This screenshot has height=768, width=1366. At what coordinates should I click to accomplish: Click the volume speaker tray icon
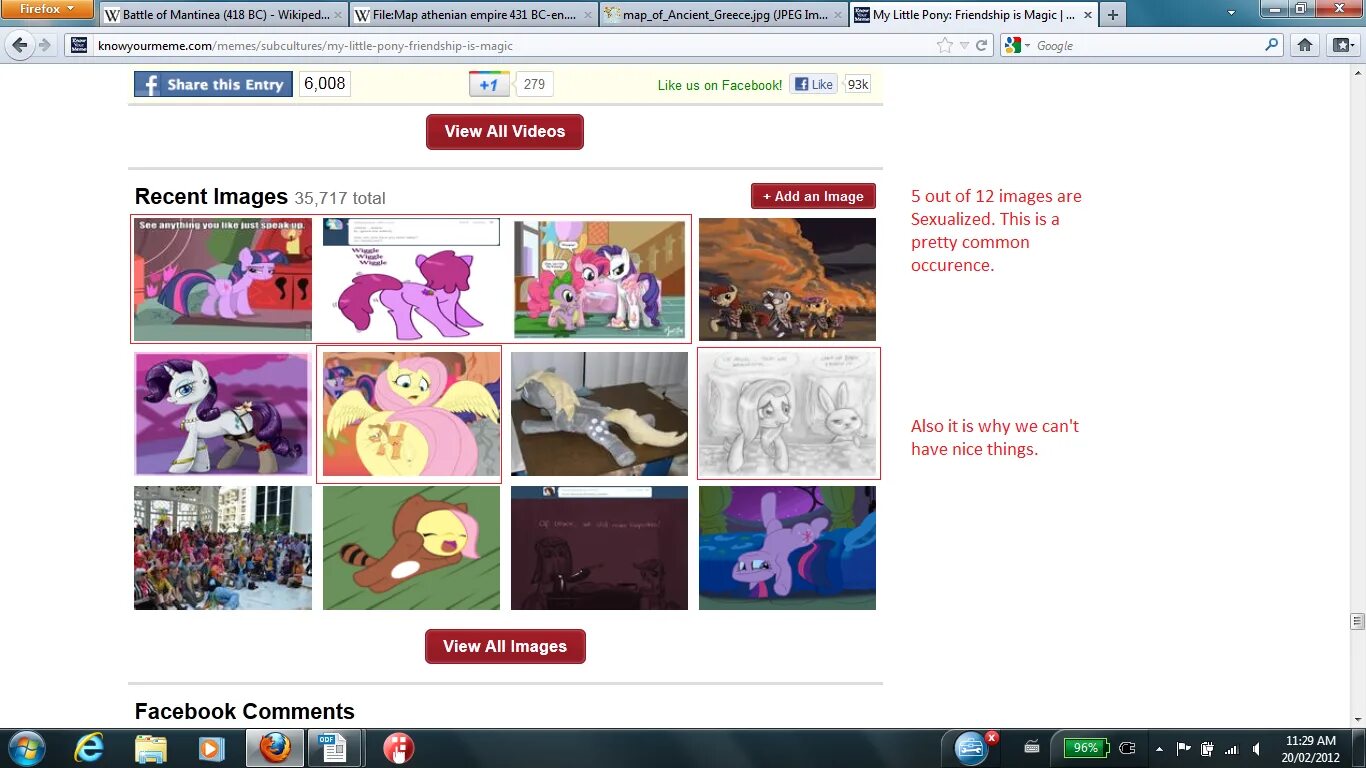1256,749
